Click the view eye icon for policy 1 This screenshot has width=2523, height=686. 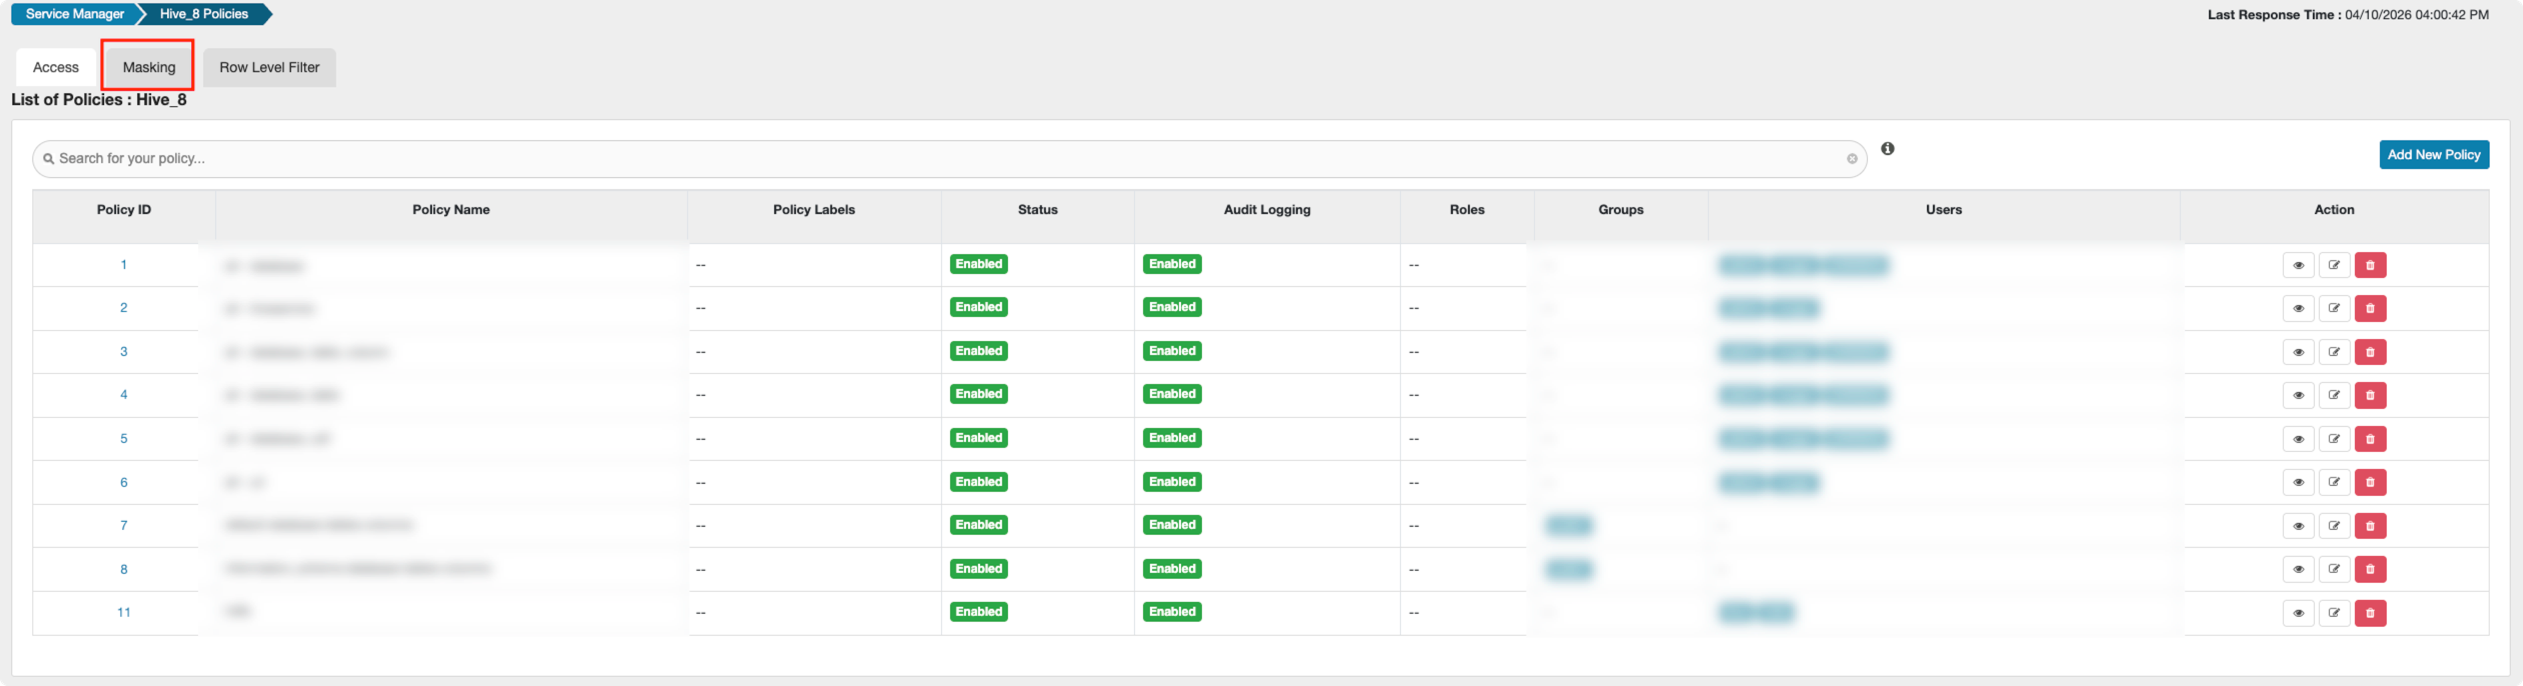(2297, 265)
